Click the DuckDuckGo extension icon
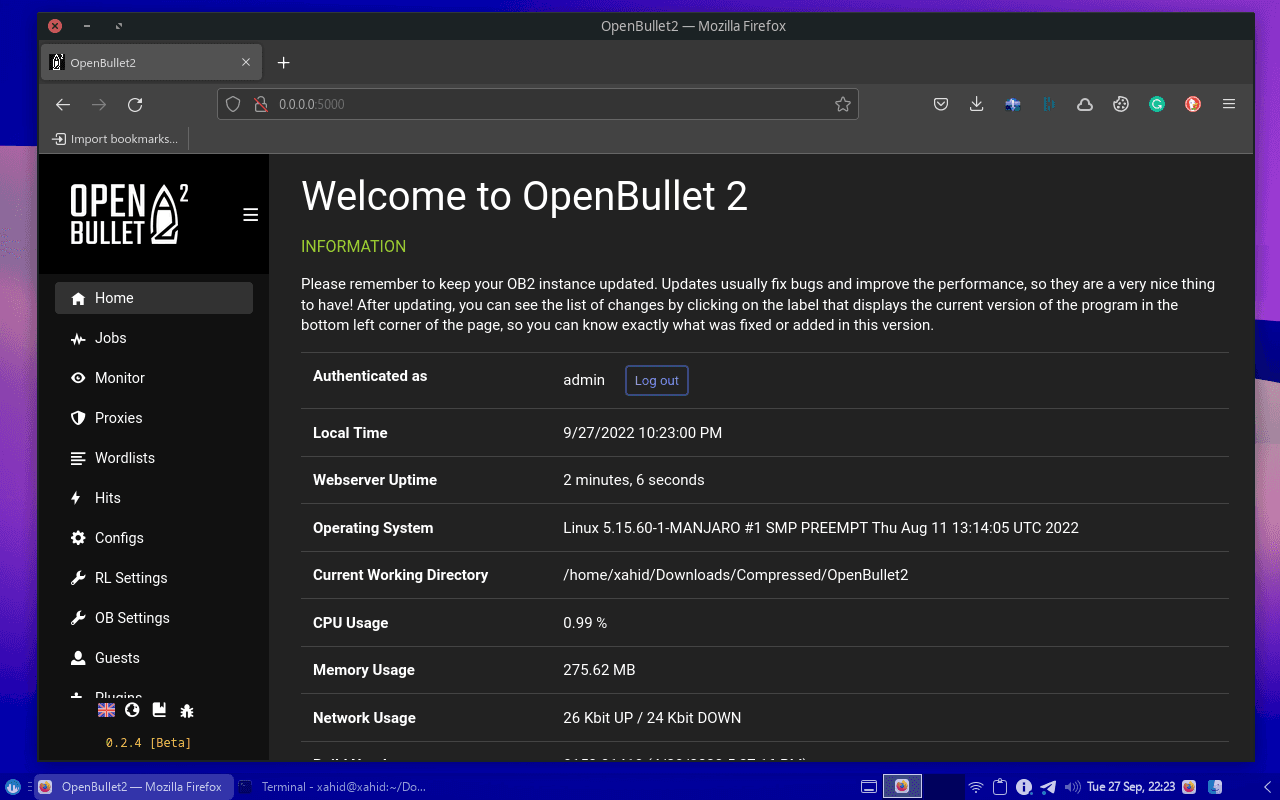 pos(1193,103)
